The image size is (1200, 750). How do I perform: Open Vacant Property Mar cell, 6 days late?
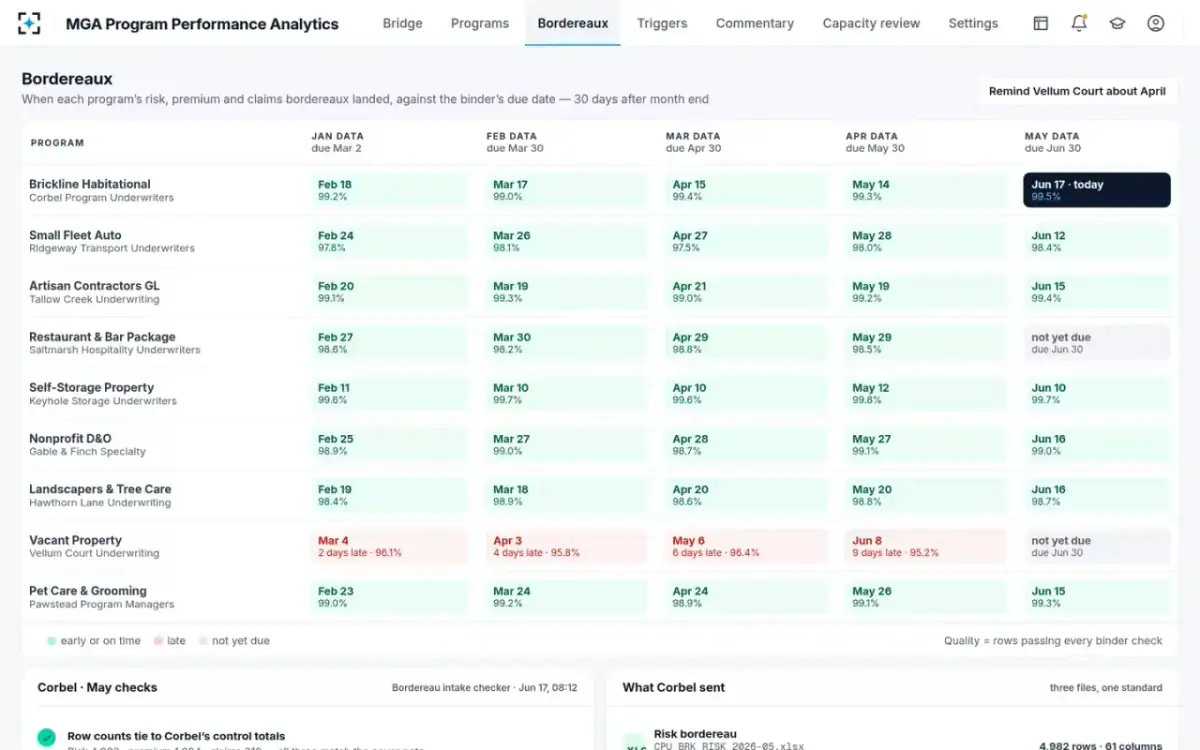coord(746,546)
